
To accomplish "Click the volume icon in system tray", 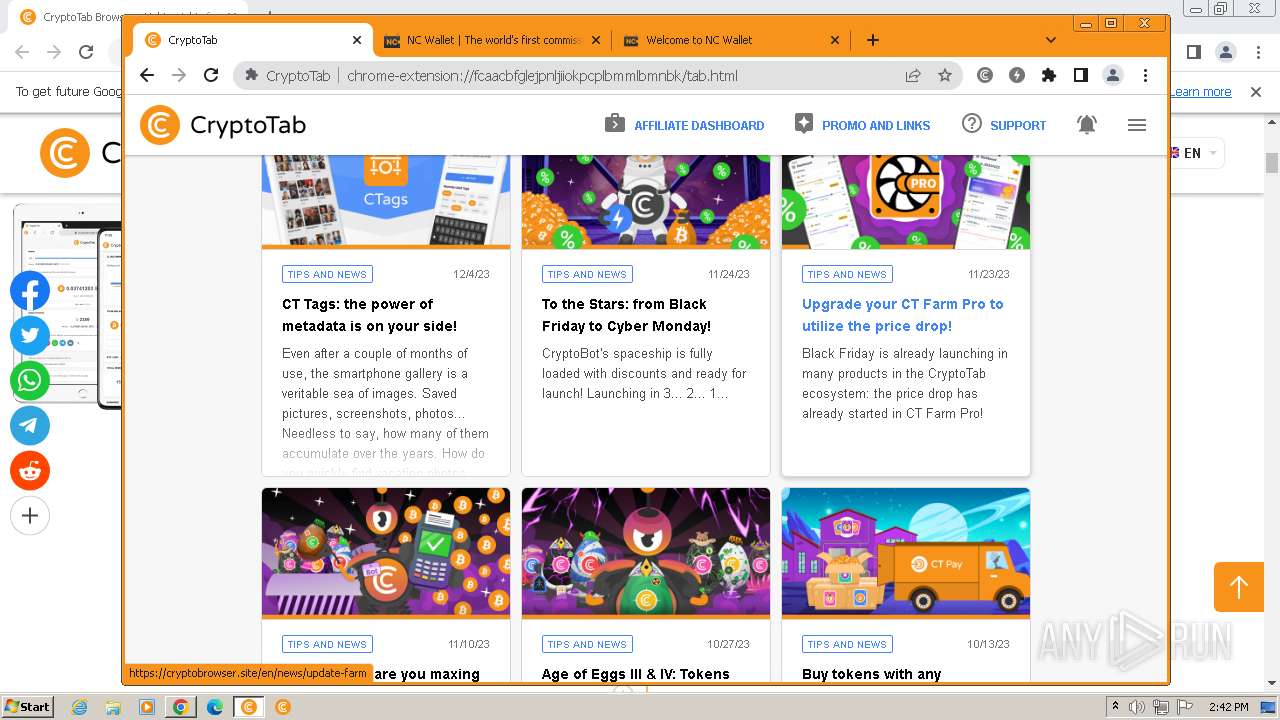I will (1137, 707).
